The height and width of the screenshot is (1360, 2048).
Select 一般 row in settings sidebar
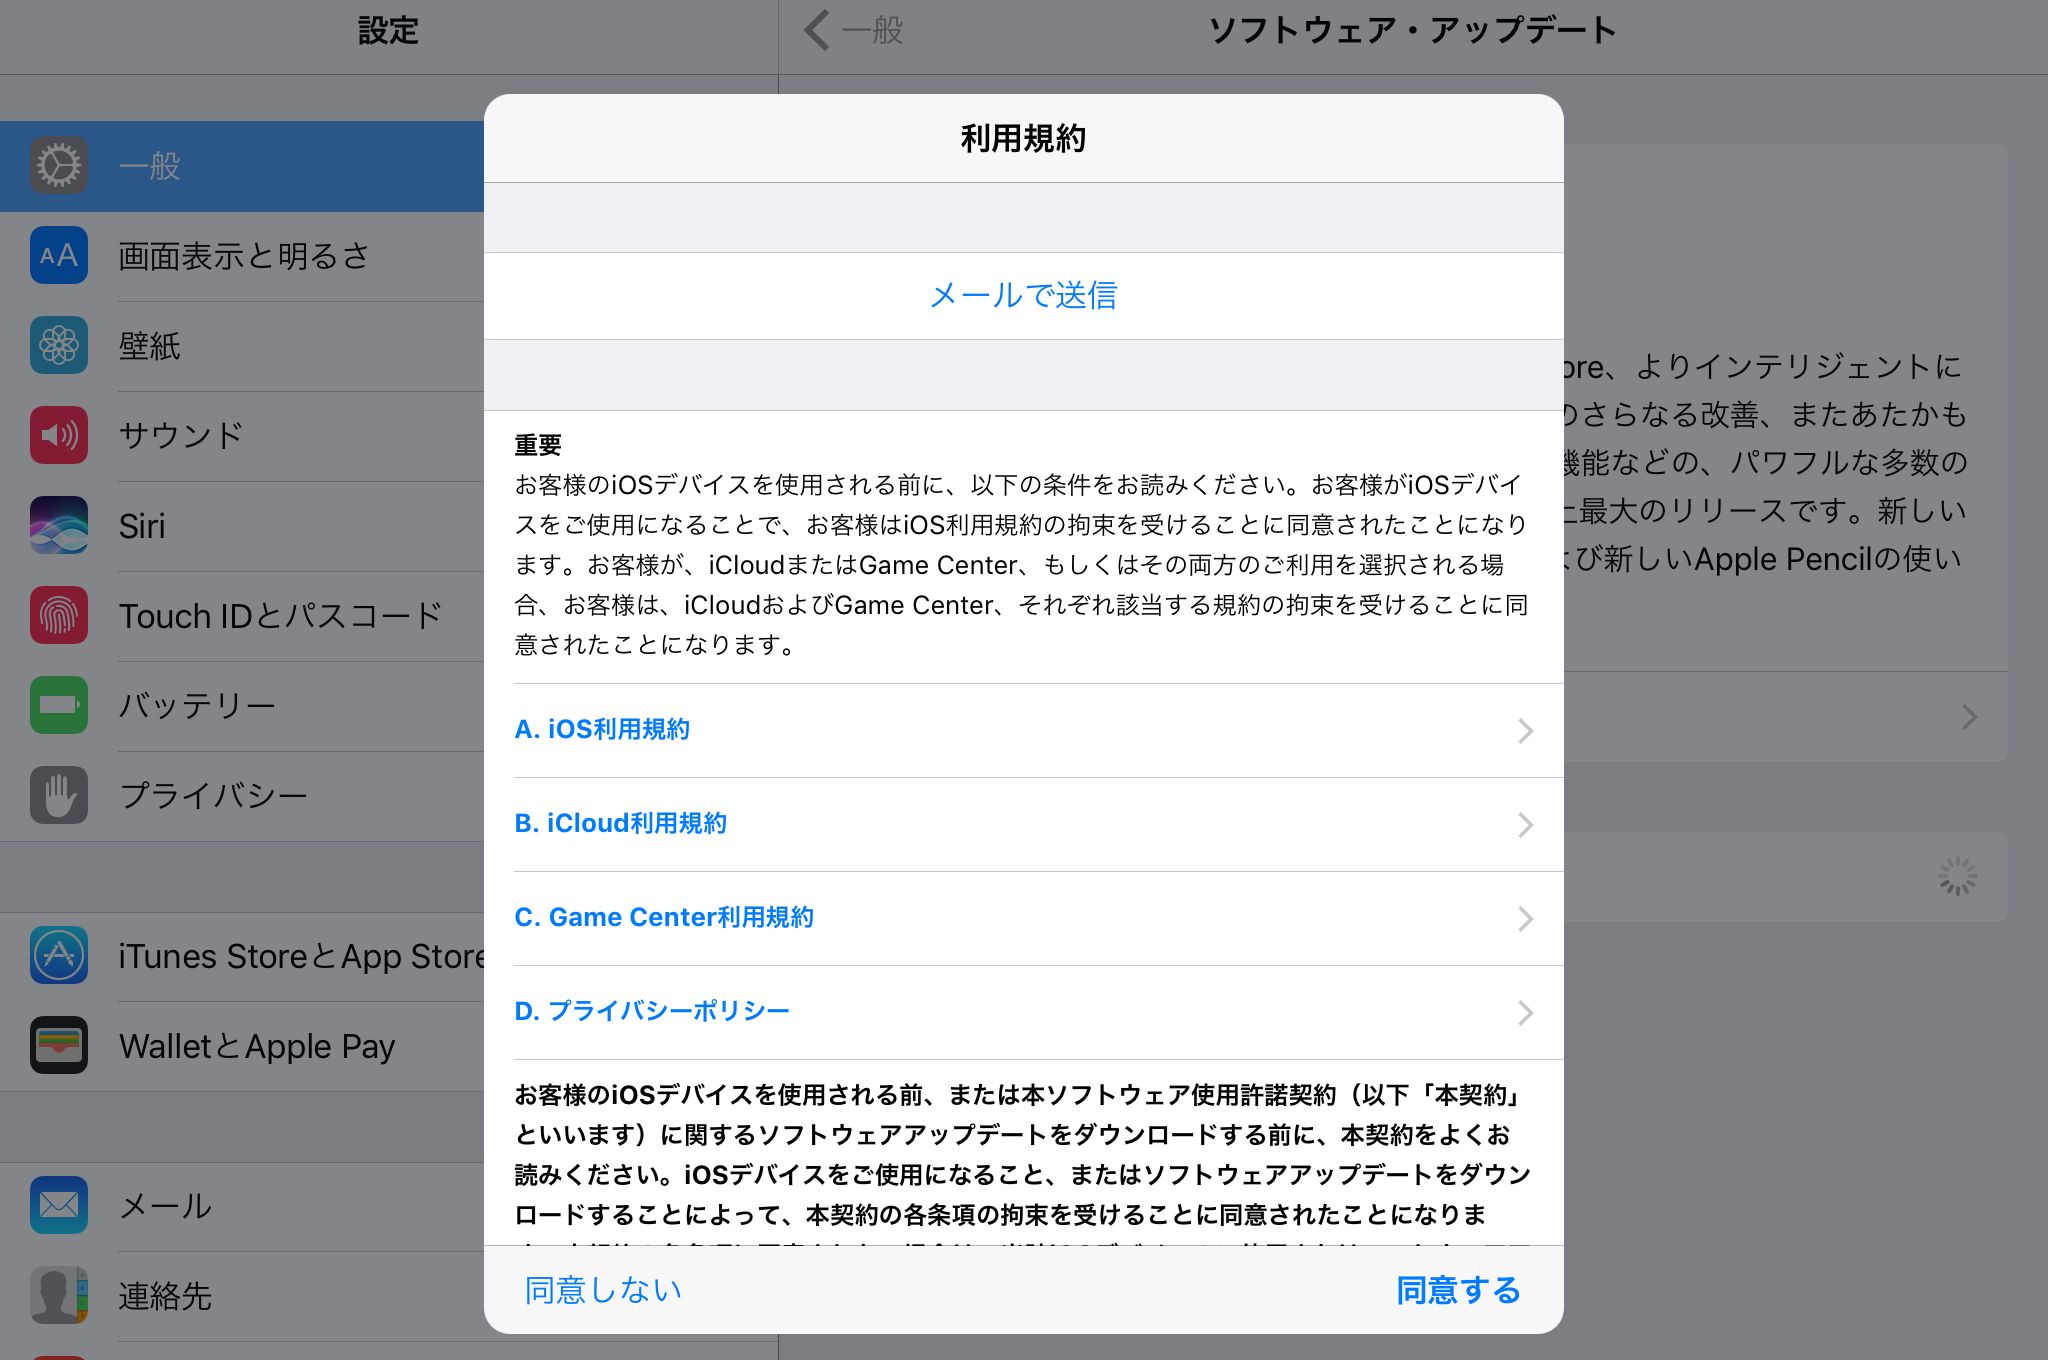coord(242,166)
